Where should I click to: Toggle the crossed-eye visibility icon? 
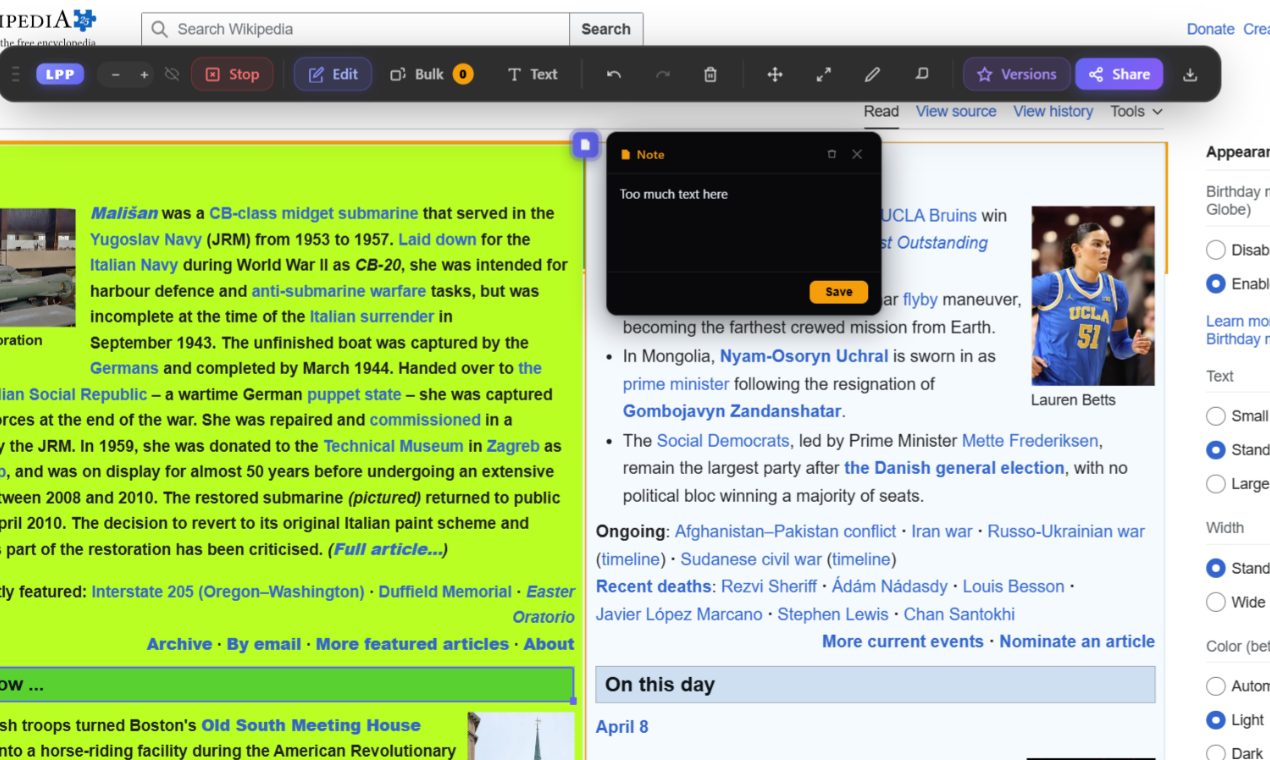(x=172, y=74)
